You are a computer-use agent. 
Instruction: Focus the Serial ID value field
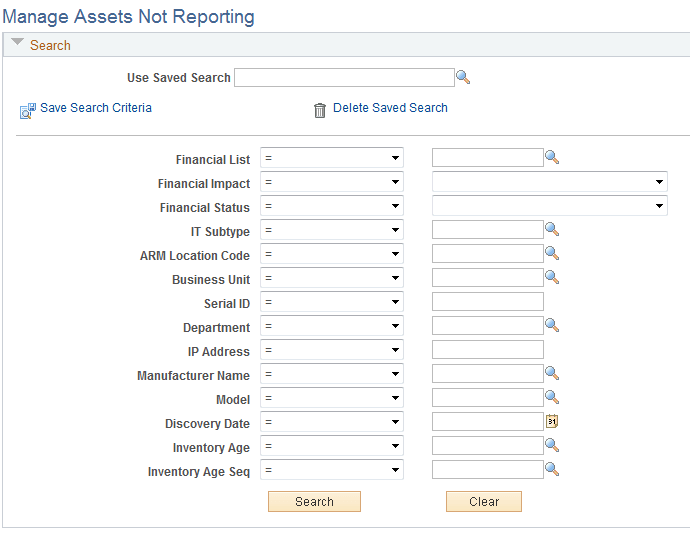point(488,302)
